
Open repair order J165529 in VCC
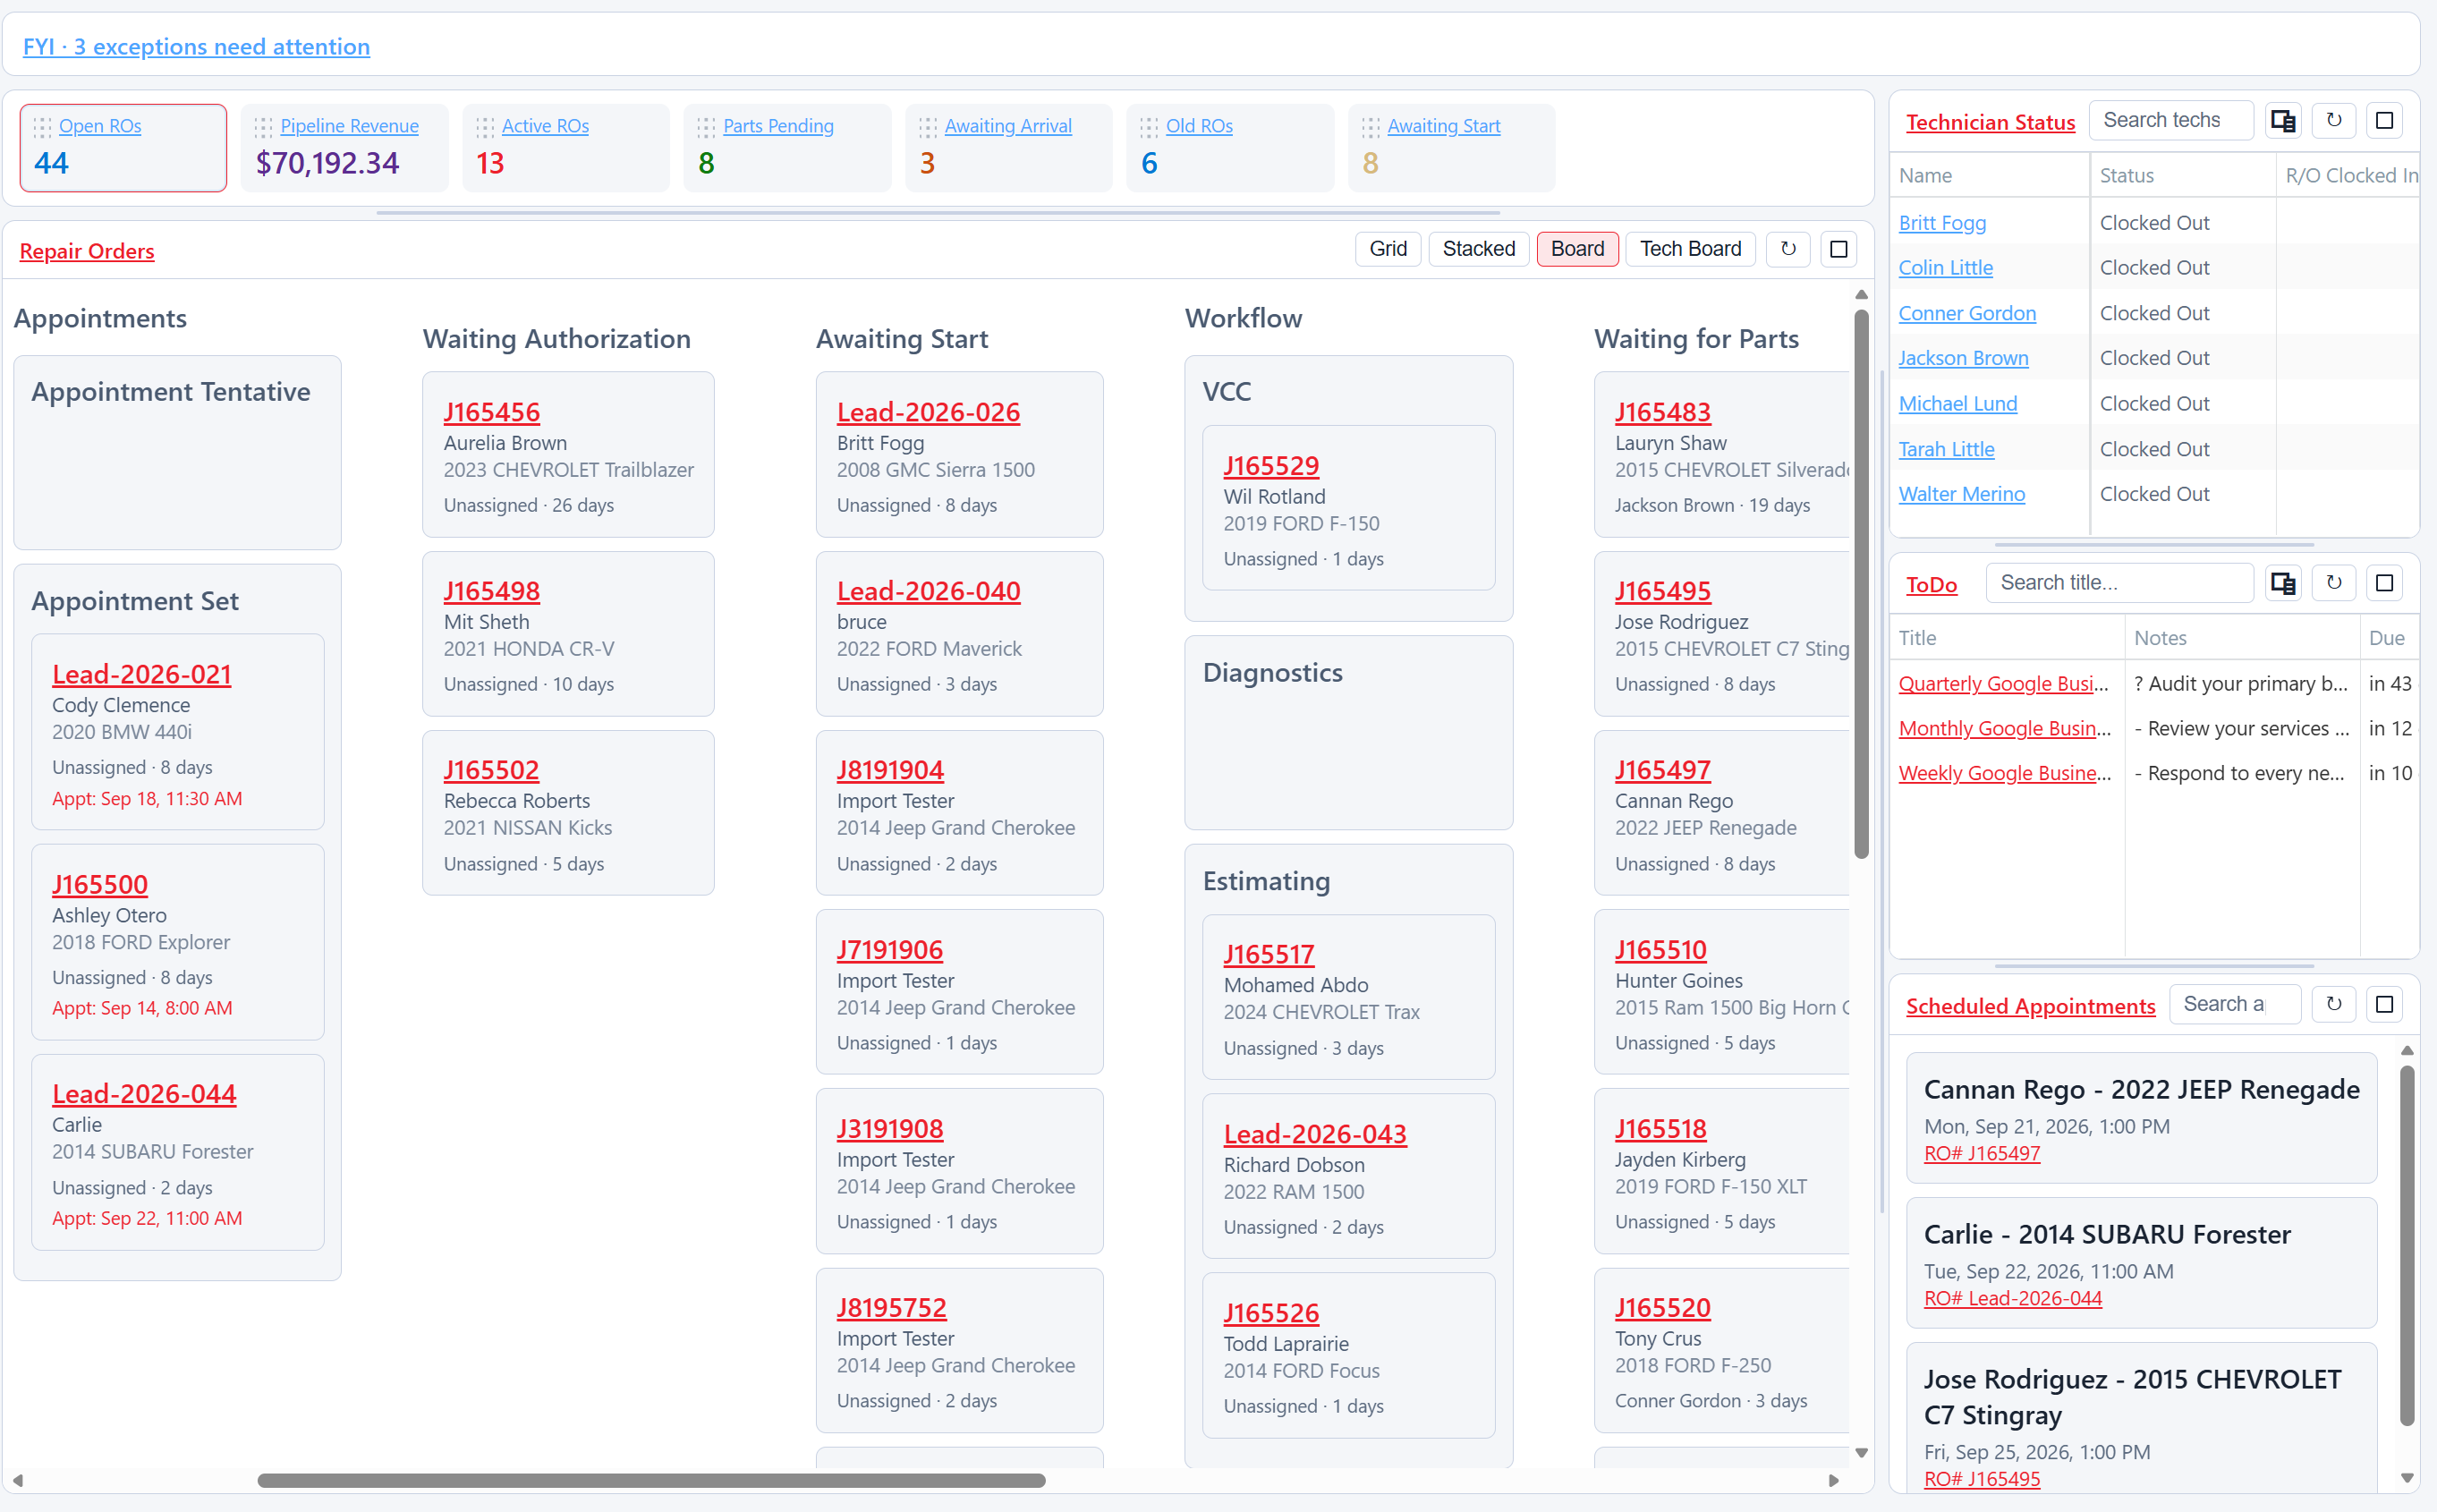(x=1271, y=466)
